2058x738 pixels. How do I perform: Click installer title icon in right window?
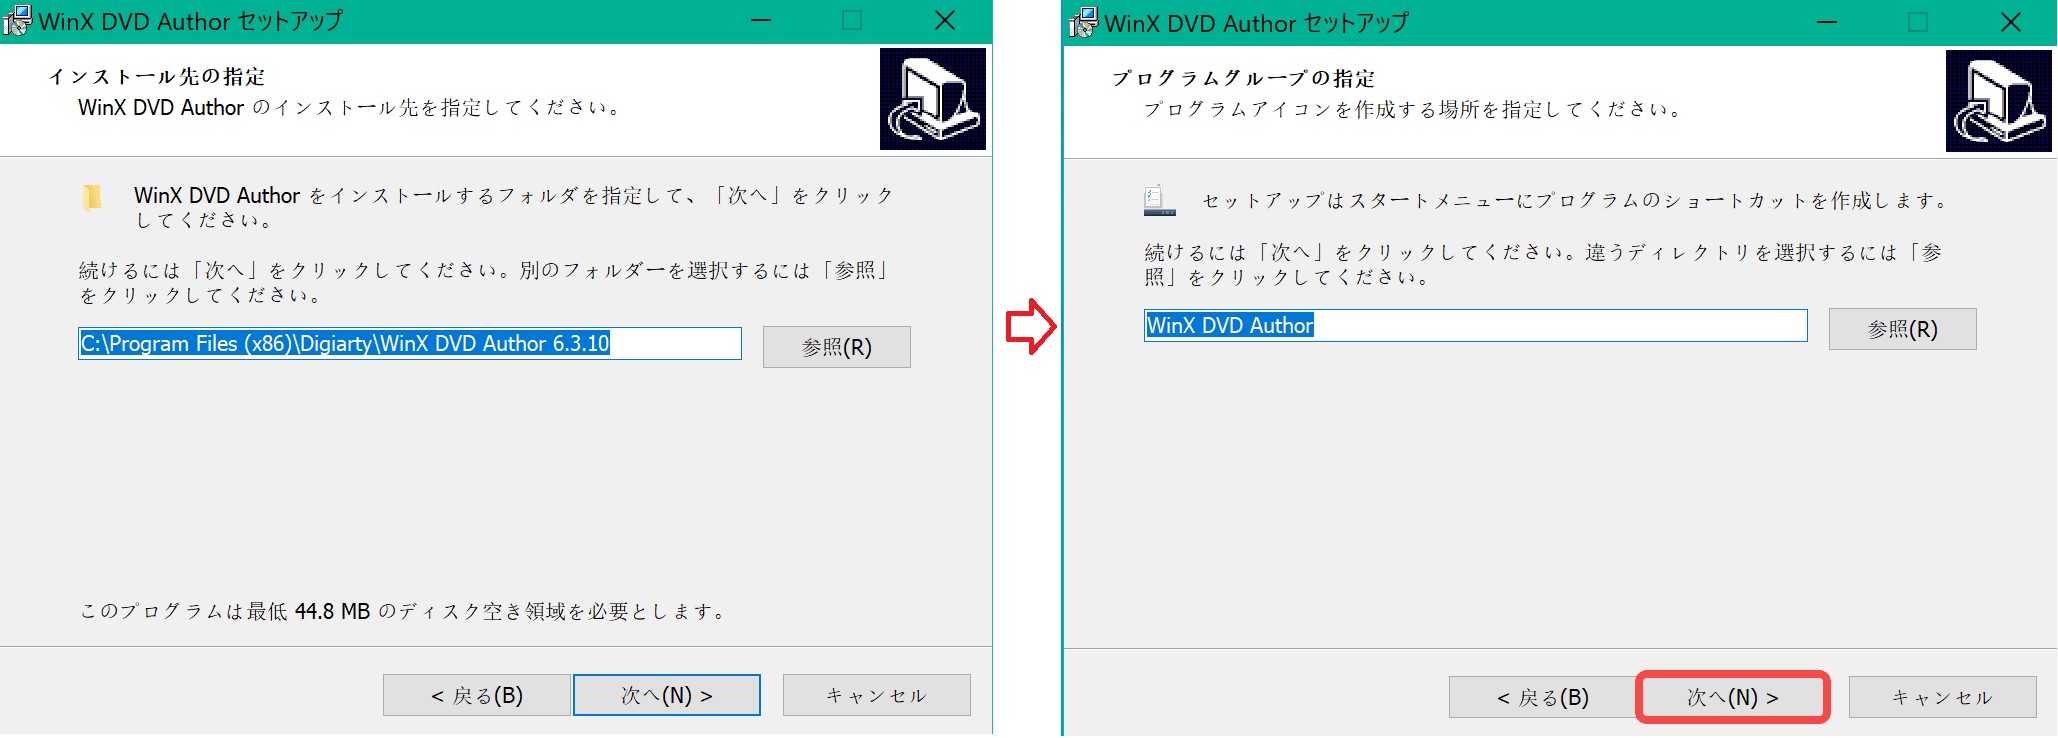pos(1083,22)
